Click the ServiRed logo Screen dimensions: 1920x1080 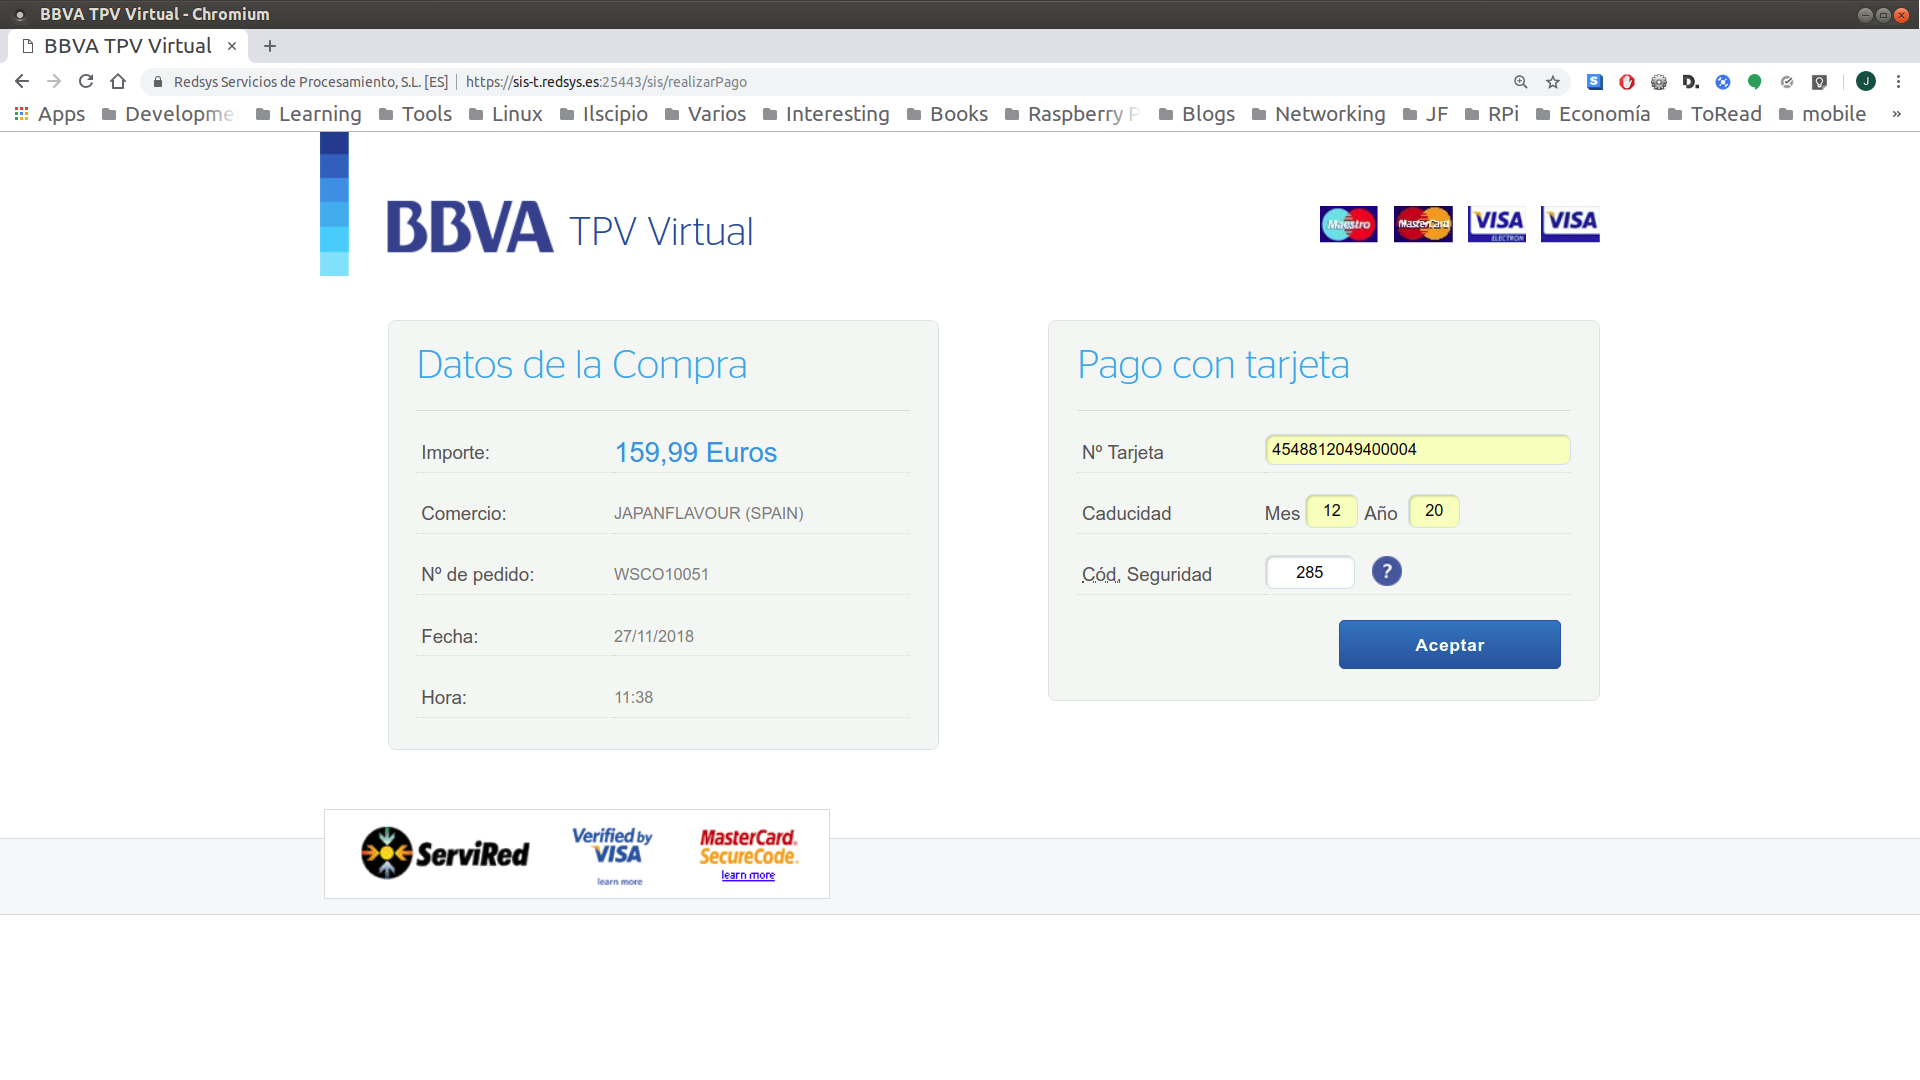pos(445,854)
